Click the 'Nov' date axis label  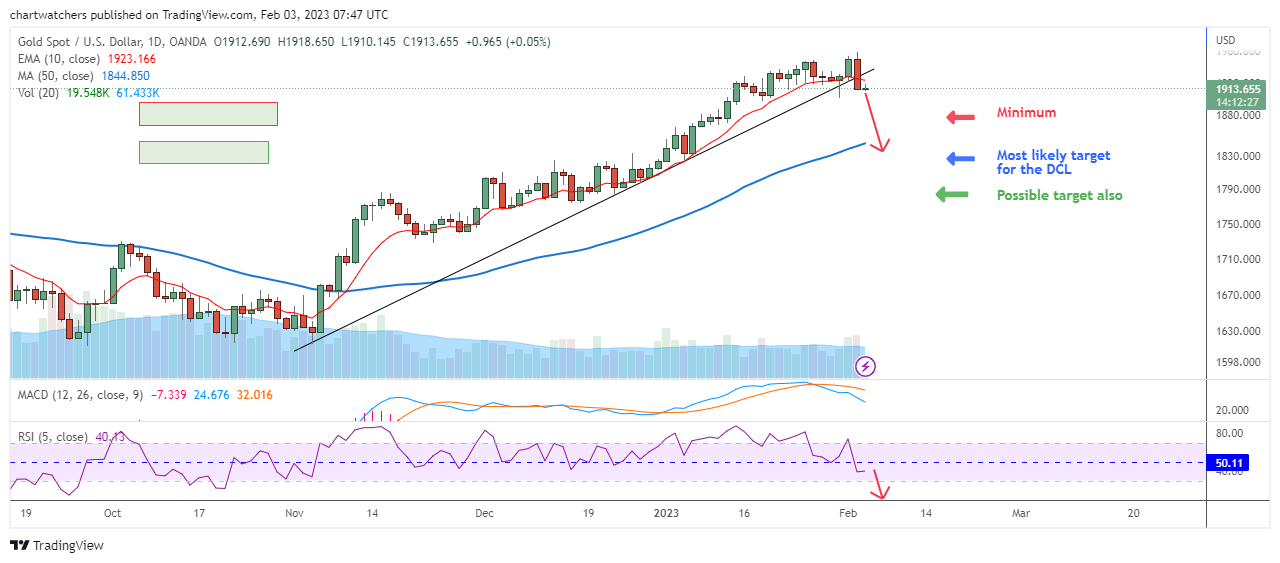point(294,513)
